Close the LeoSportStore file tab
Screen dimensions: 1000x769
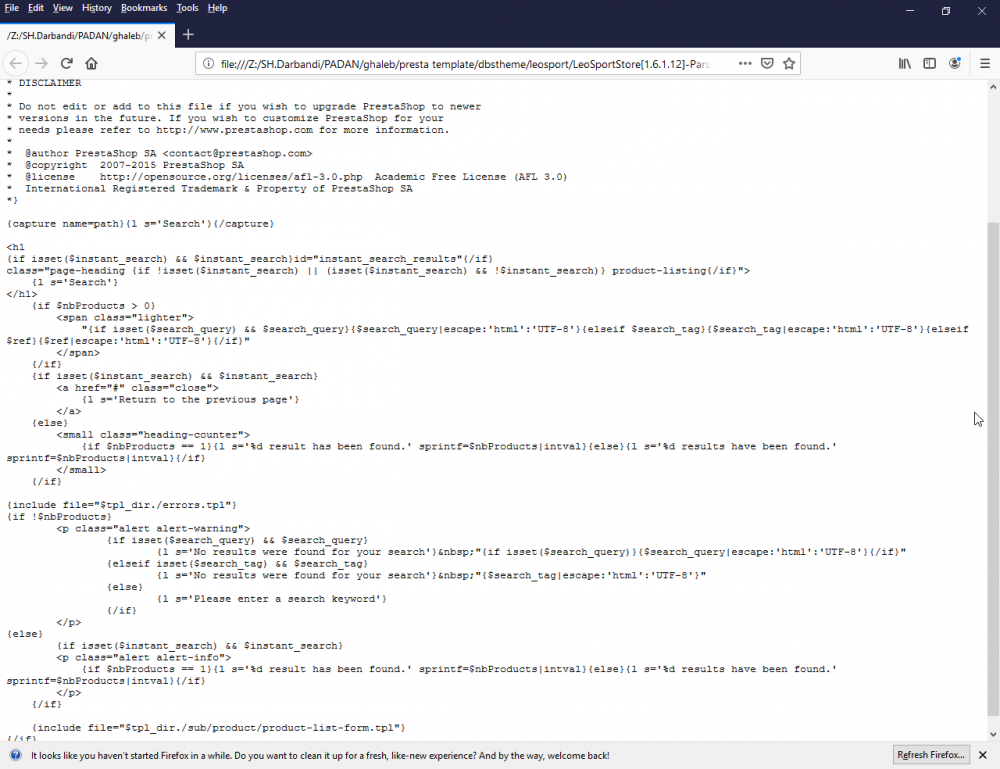pyautogui.click(x=162, y=33)
